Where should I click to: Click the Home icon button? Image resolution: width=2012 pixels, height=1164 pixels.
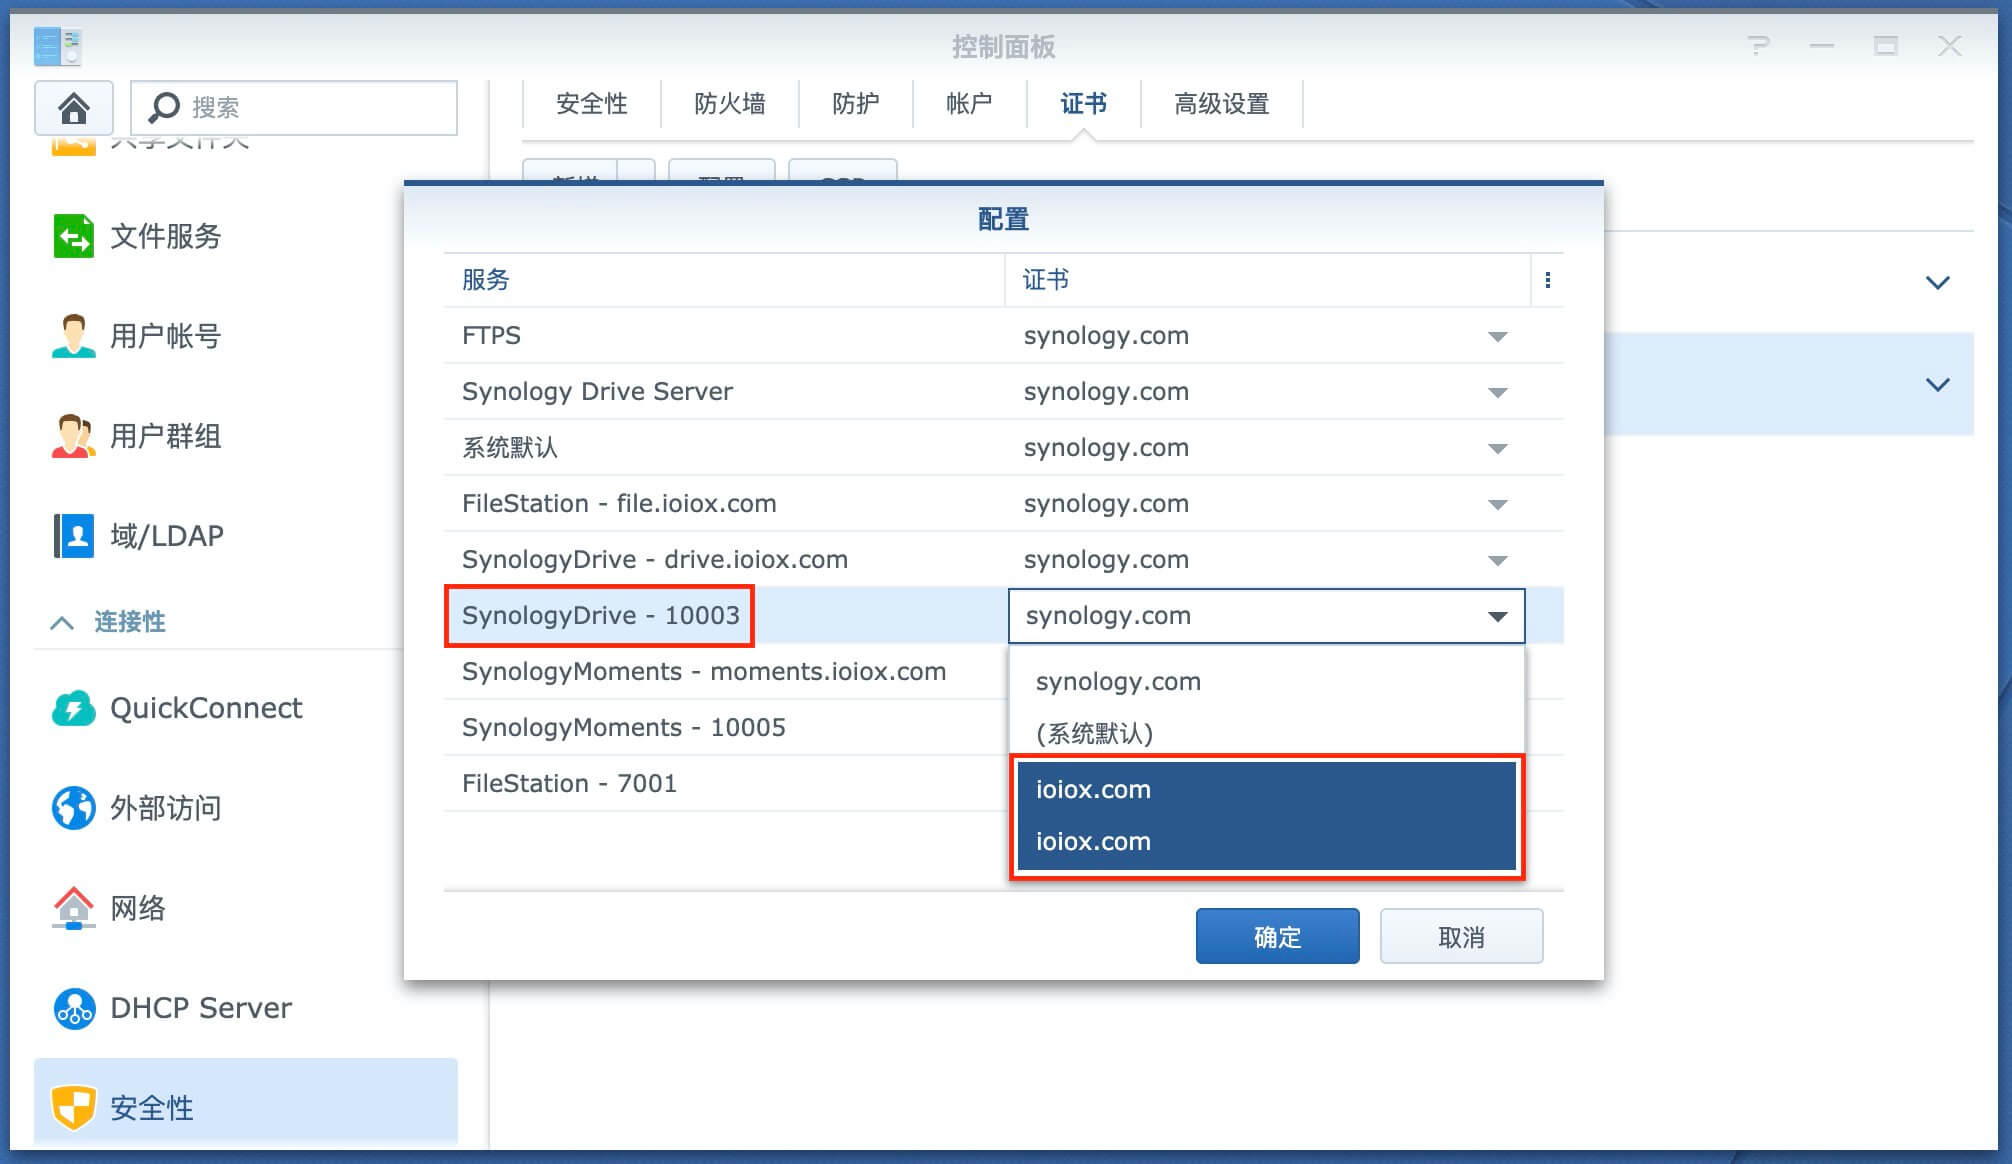tap(74, 107)
